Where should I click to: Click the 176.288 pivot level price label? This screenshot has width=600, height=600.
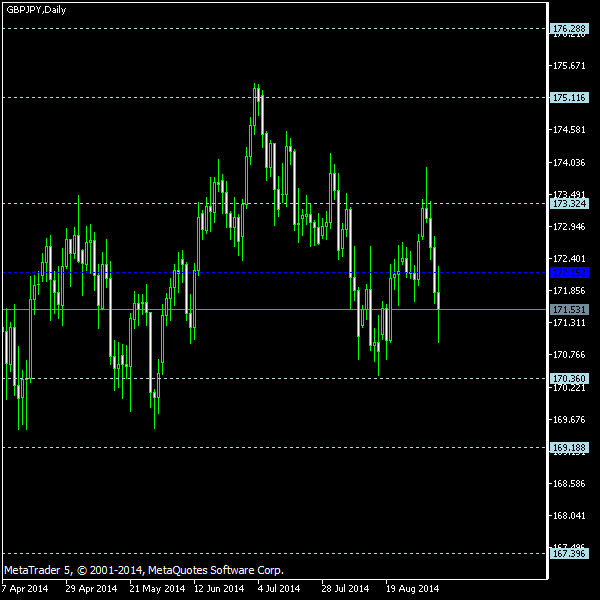[x=569, y=29]
